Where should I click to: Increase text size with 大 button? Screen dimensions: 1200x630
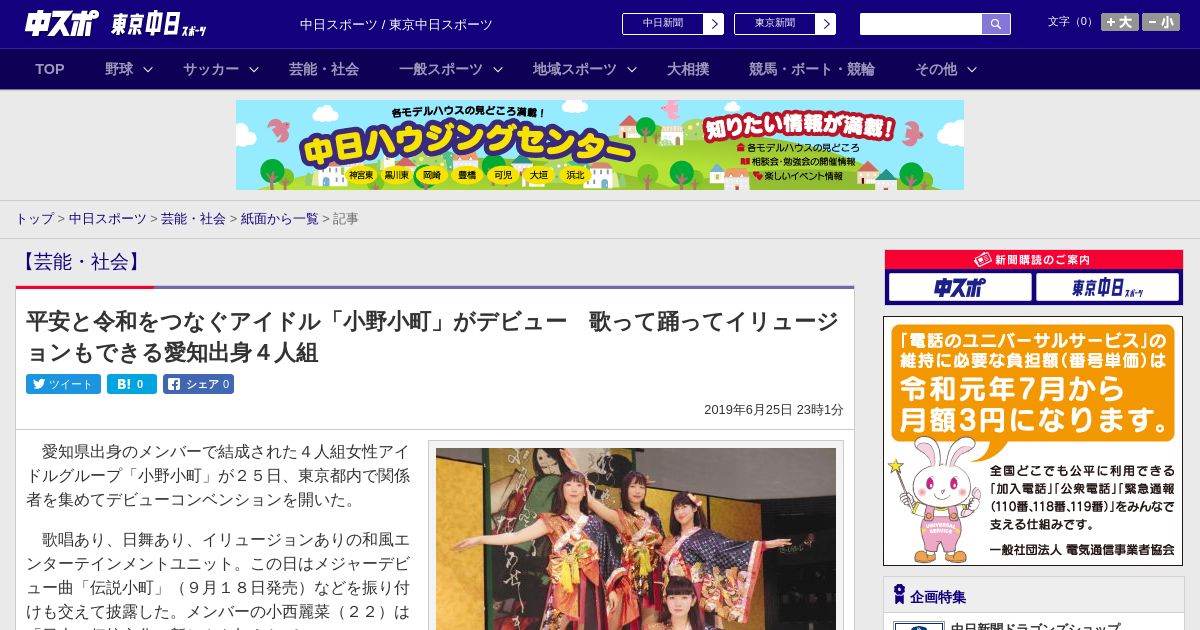[1120, 22]
